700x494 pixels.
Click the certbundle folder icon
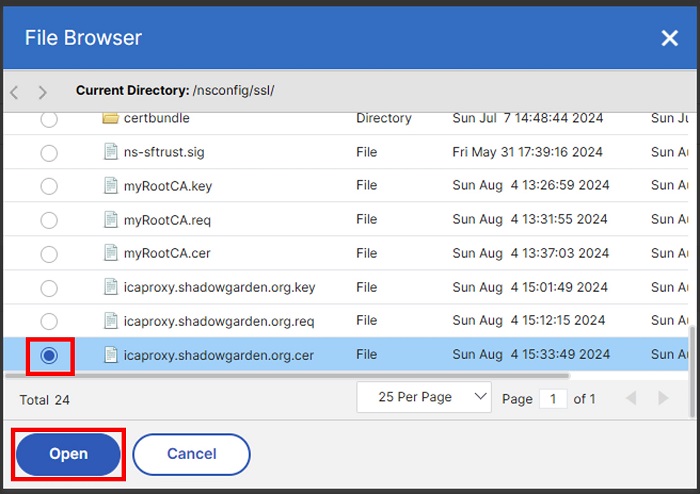pyautogui.click(x=111, y=118)
